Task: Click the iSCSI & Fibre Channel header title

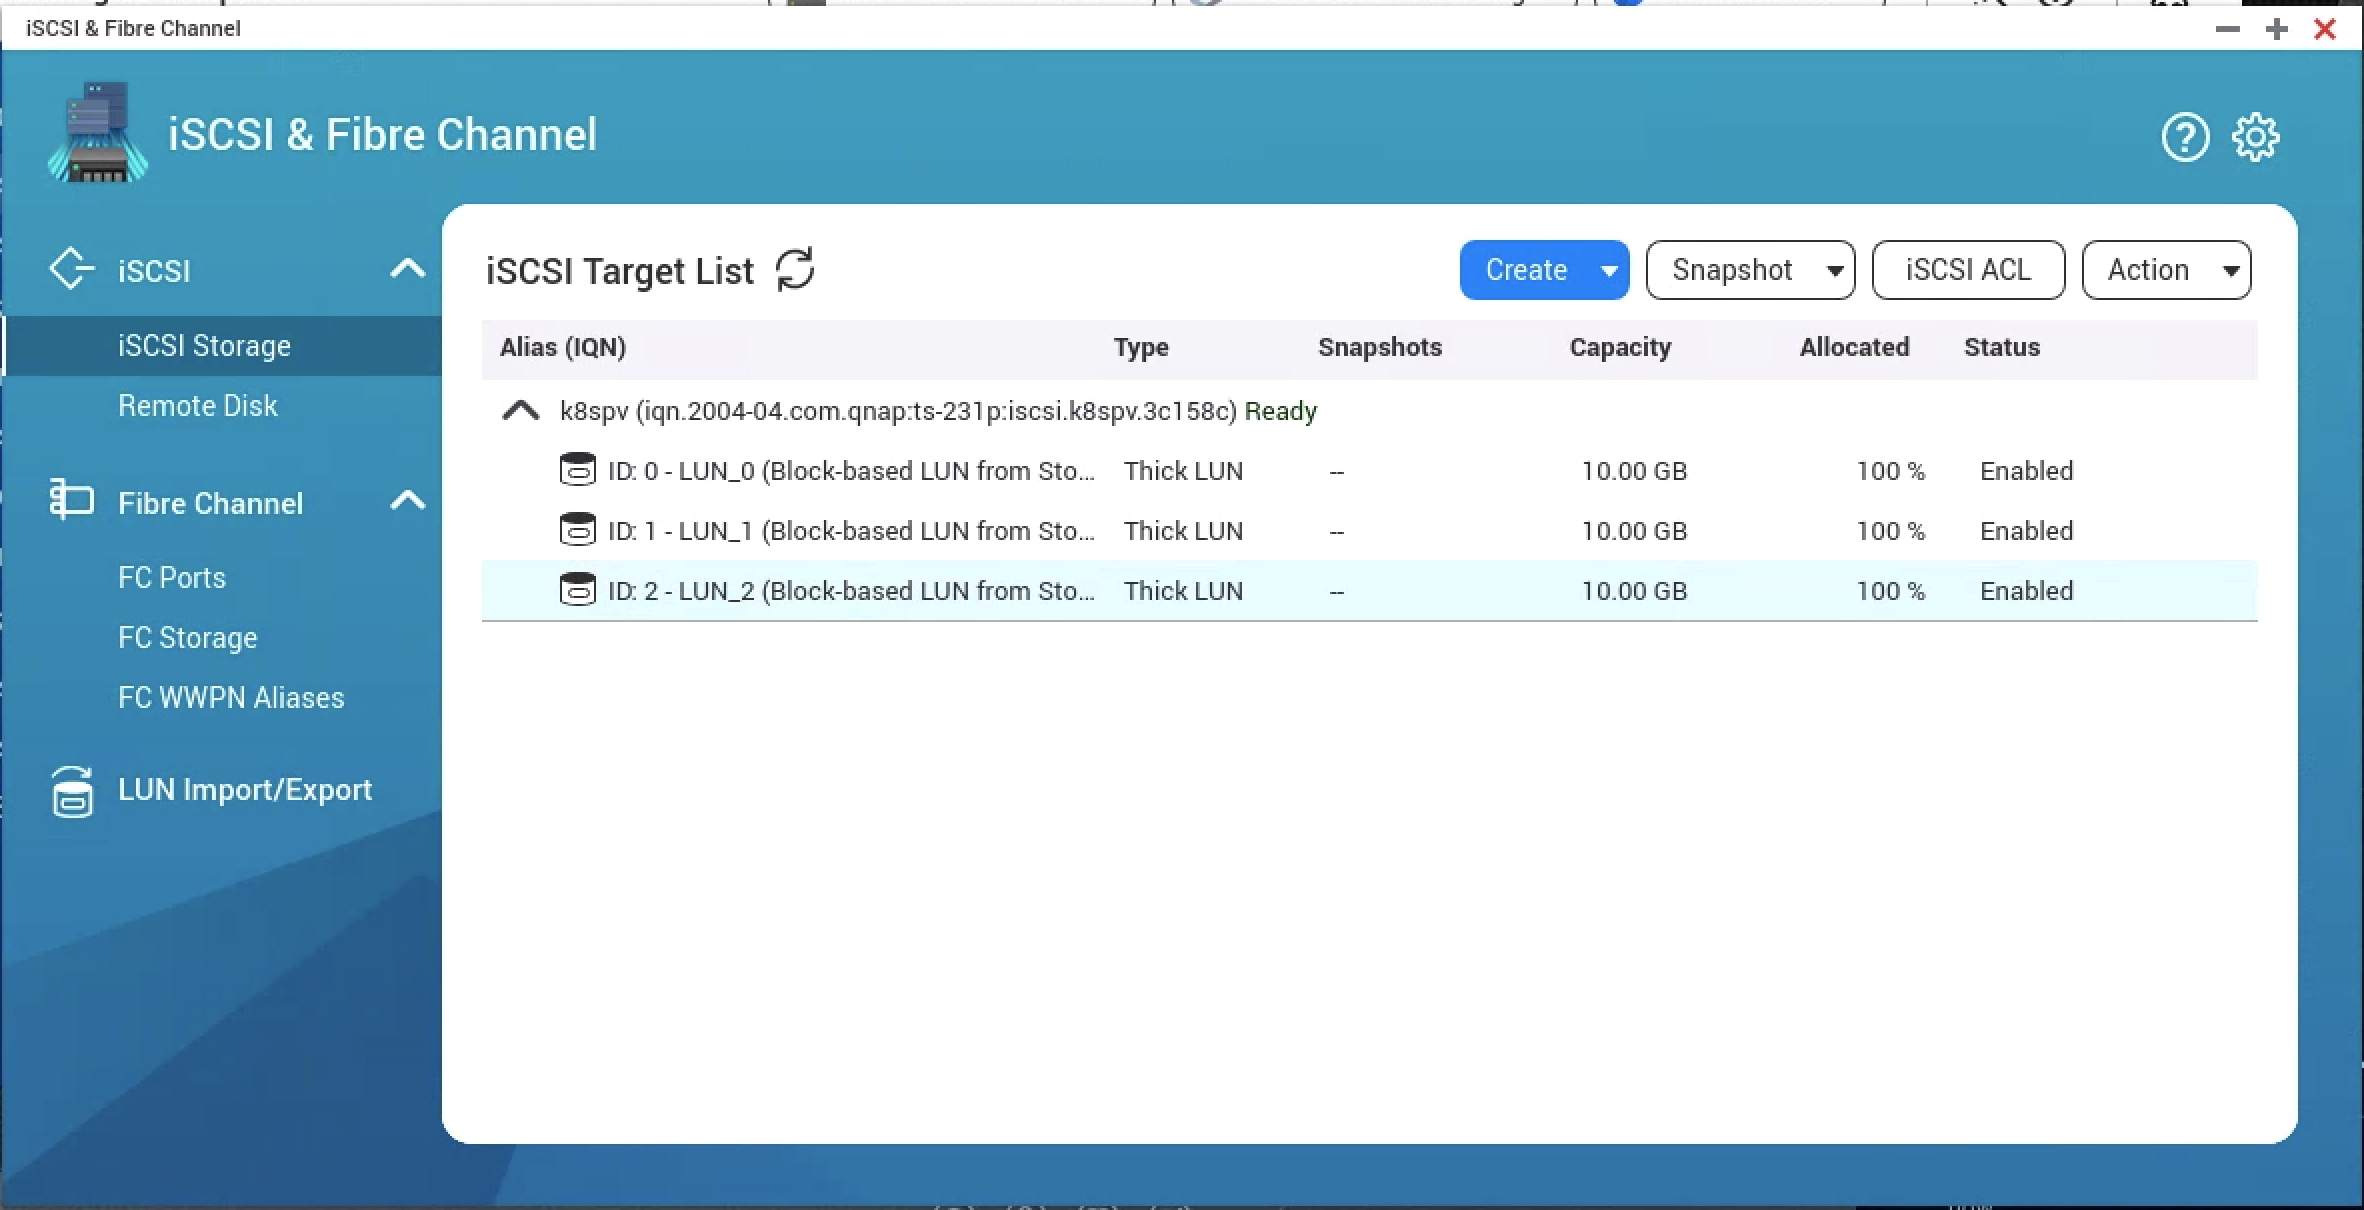Action: [382, 134]
